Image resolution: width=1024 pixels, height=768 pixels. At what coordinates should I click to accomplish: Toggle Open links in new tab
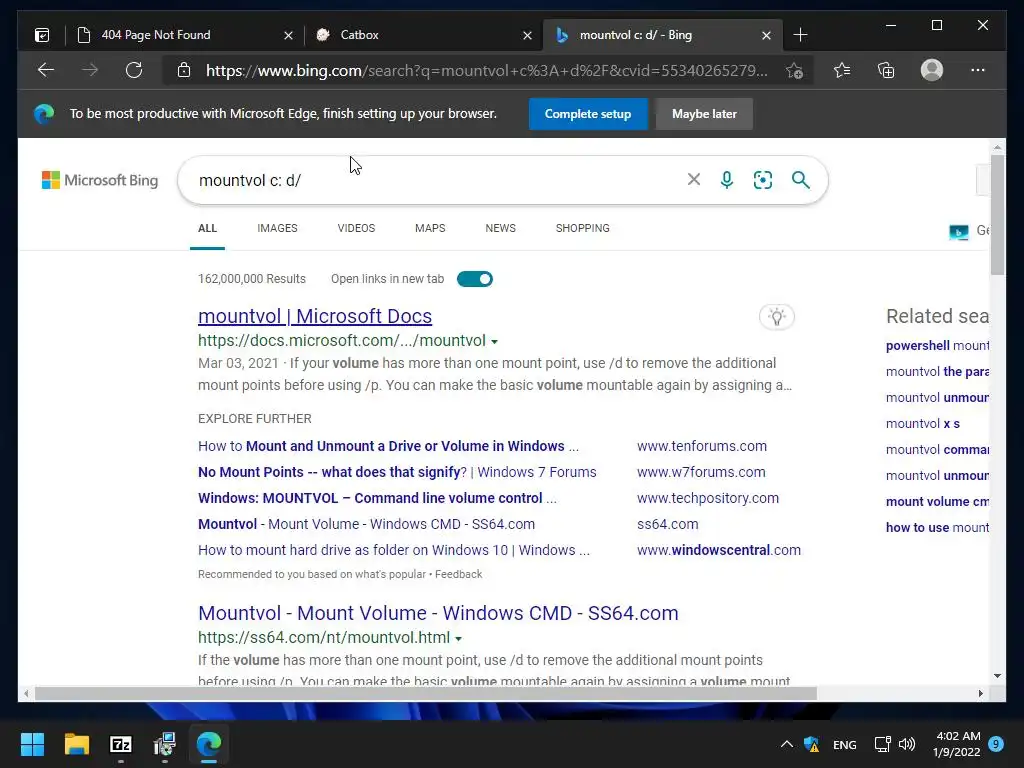[x=475, y=279]
